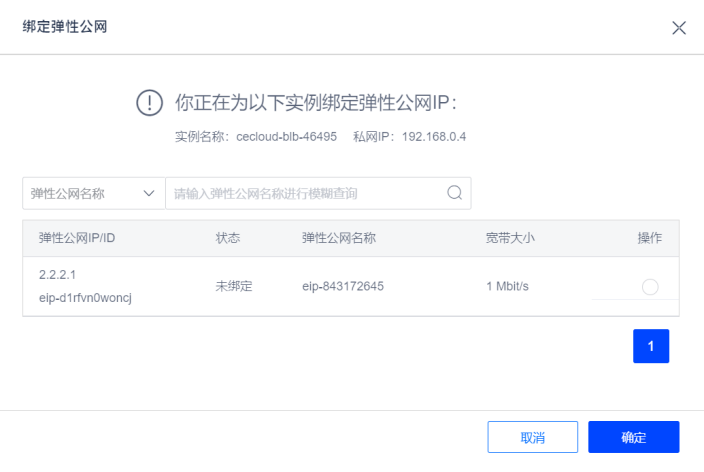Click the 未绑定 status cell
This screenshot has width=704, height=472.
(x=234, y=286)
